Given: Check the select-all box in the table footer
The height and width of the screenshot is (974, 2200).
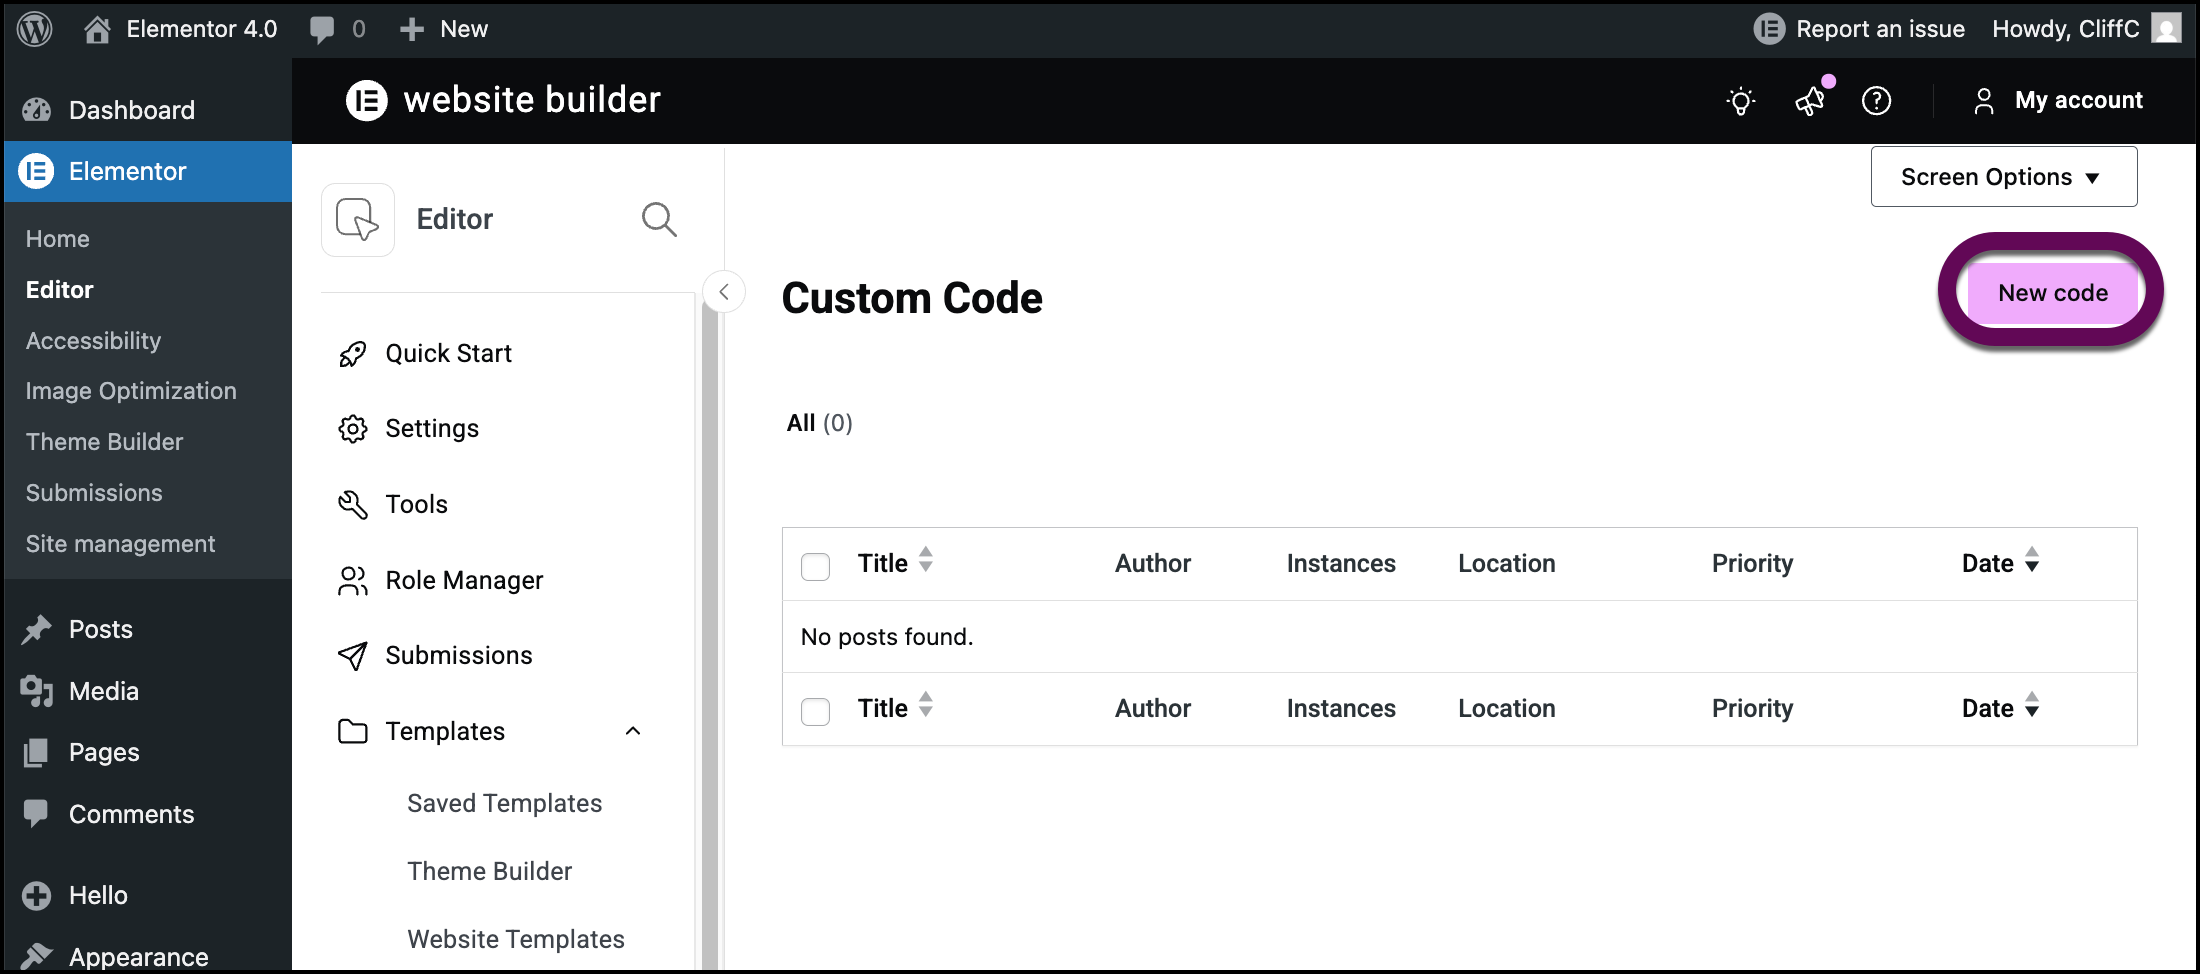Looking at the screenshot, I should (815, 711).
